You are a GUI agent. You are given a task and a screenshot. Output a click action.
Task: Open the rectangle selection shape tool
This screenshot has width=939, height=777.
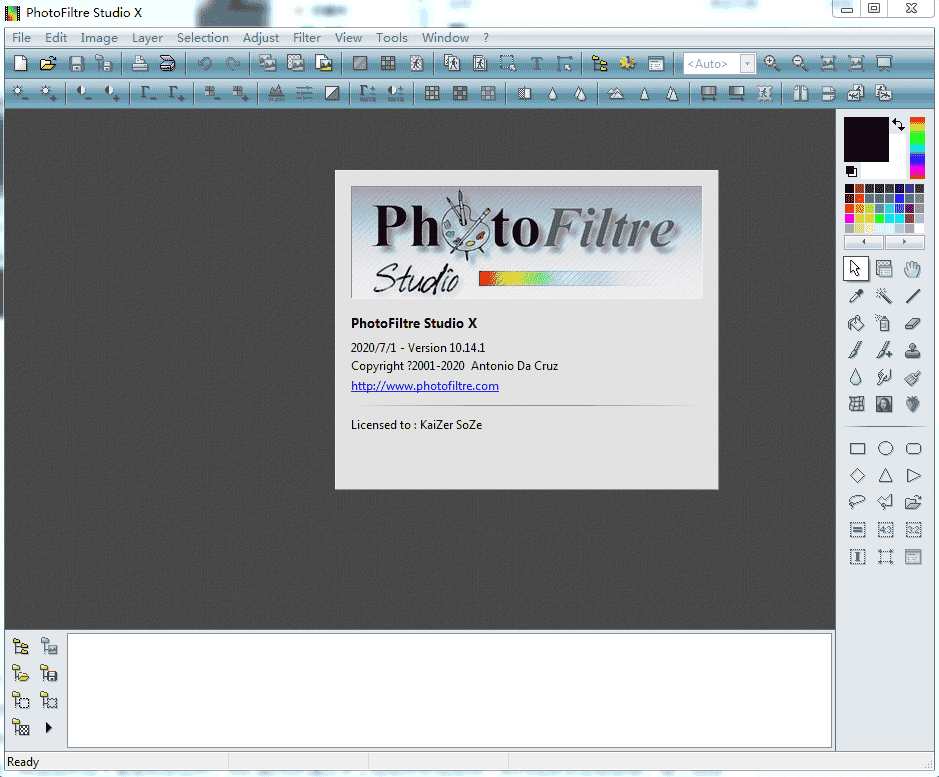[857, 448]
